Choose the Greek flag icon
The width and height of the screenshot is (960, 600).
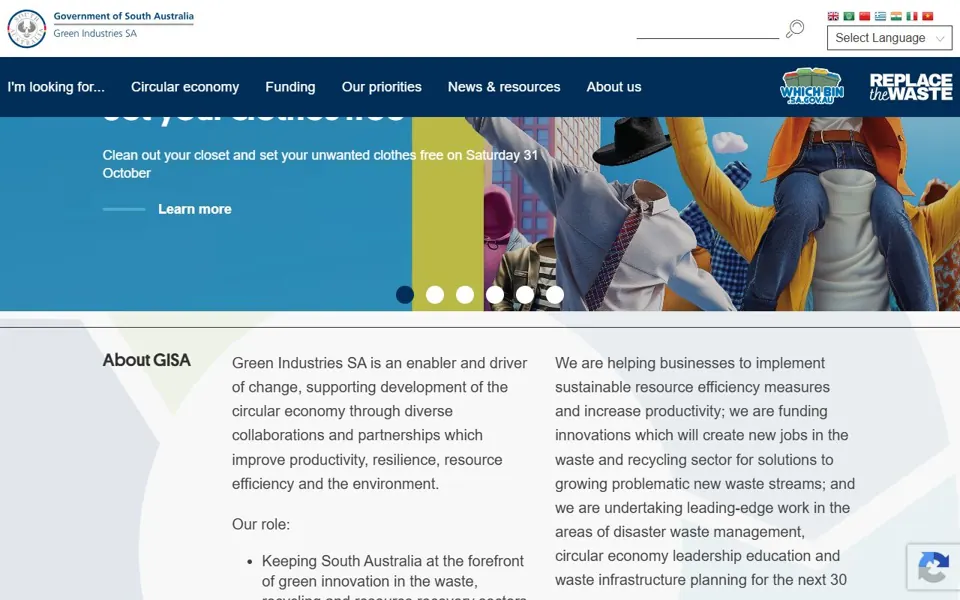click(x=880, y=17)
